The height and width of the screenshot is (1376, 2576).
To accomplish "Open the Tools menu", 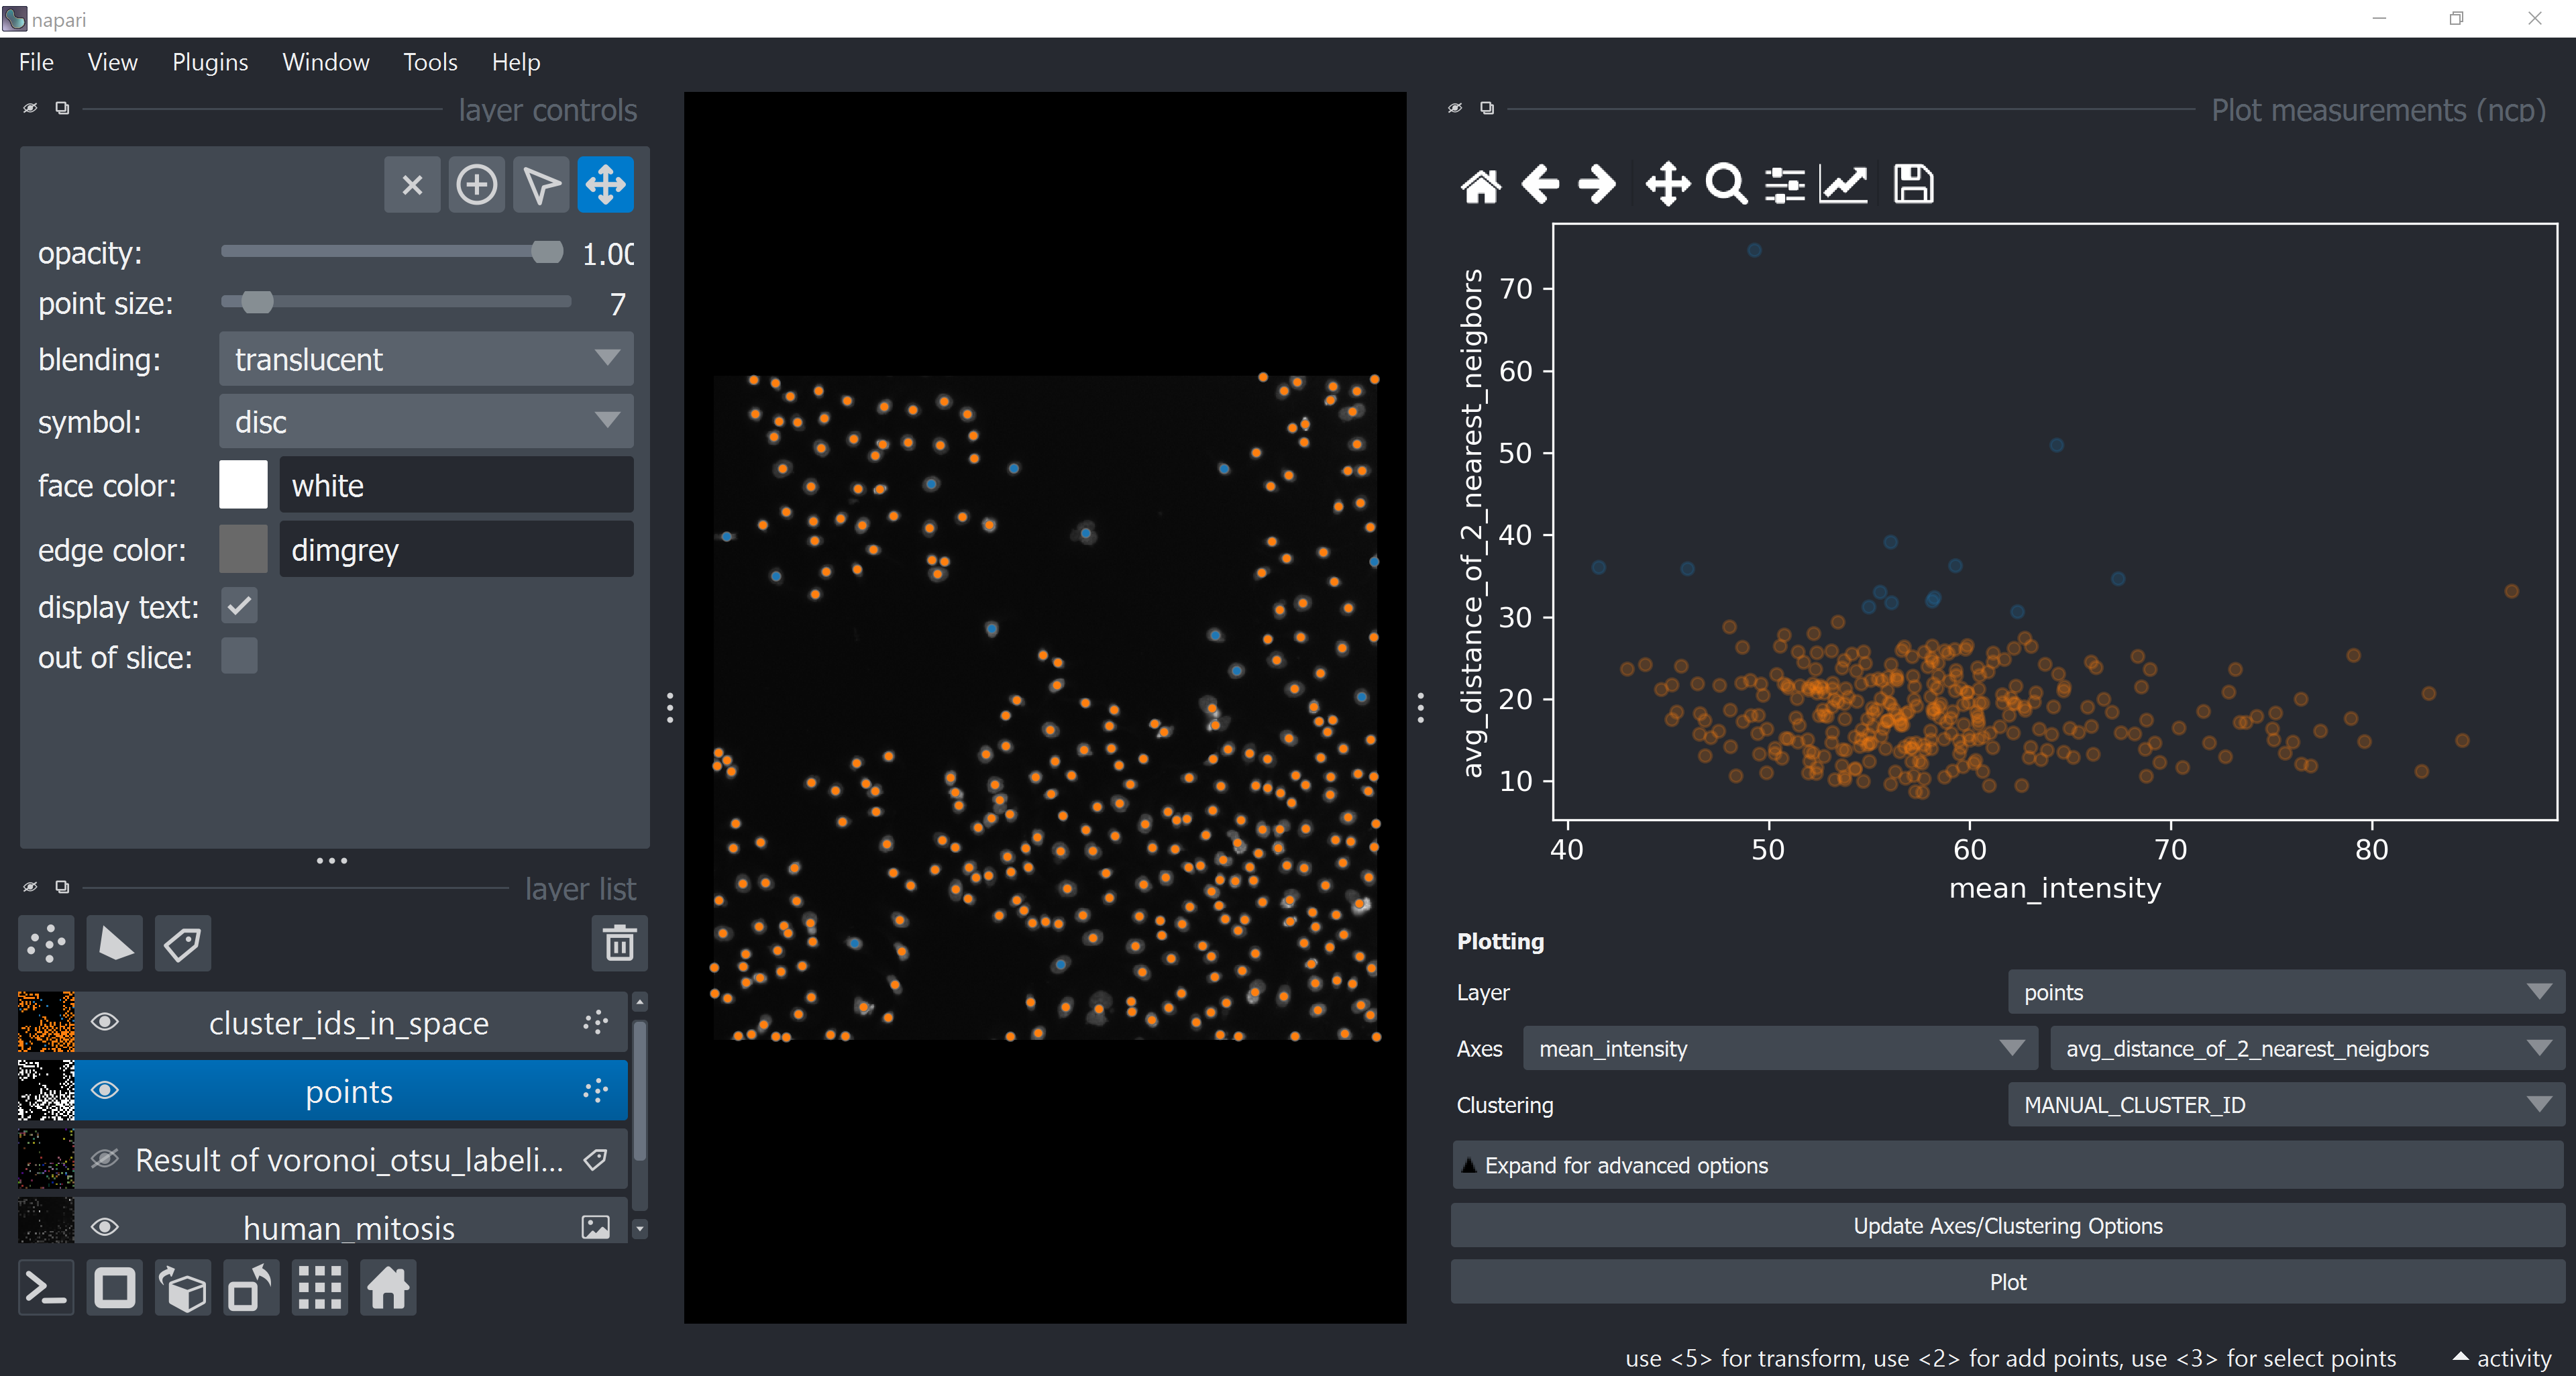I will [430, 62].
